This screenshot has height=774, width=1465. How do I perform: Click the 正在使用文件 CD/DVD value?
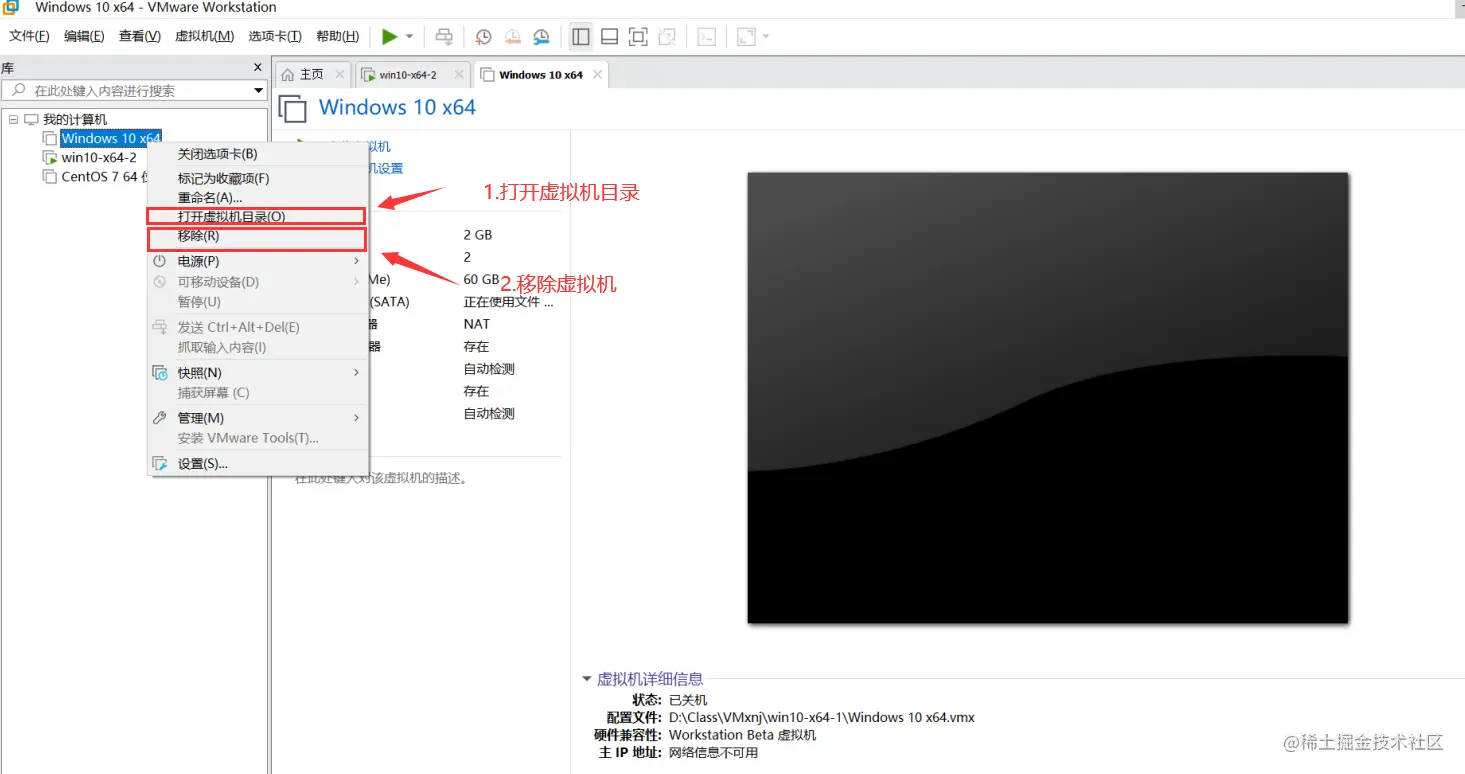509,302
